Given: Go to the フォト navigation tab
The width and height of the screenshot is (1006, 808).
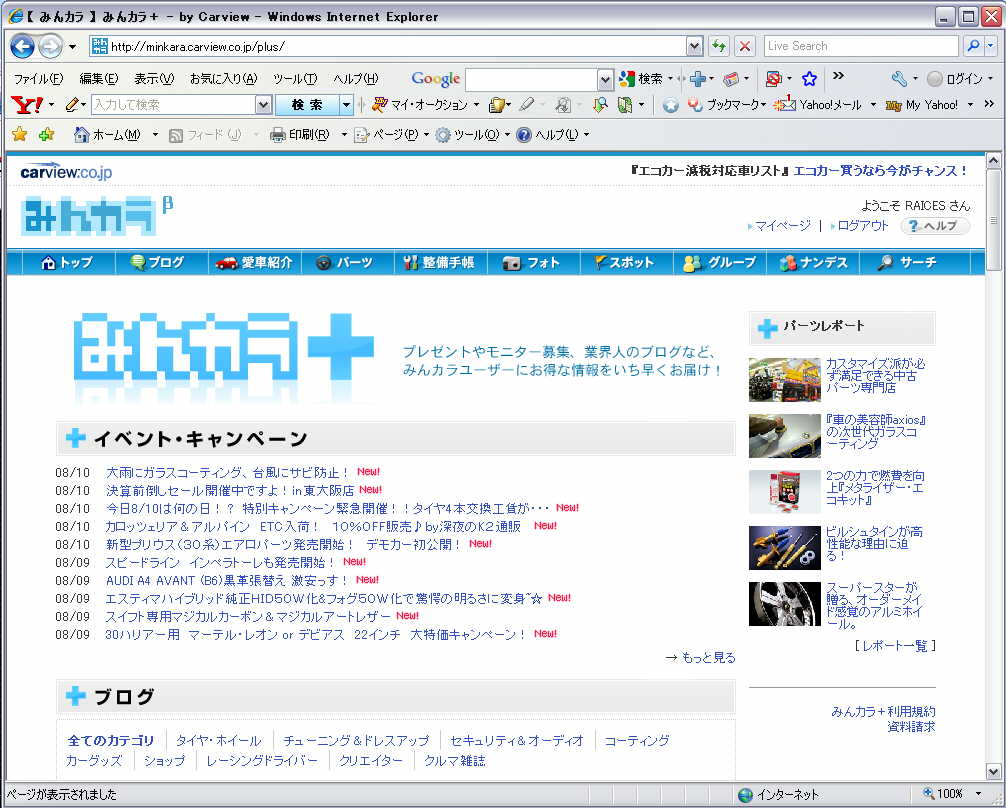Looking at the screenshot, I should [x=533, y=262].
